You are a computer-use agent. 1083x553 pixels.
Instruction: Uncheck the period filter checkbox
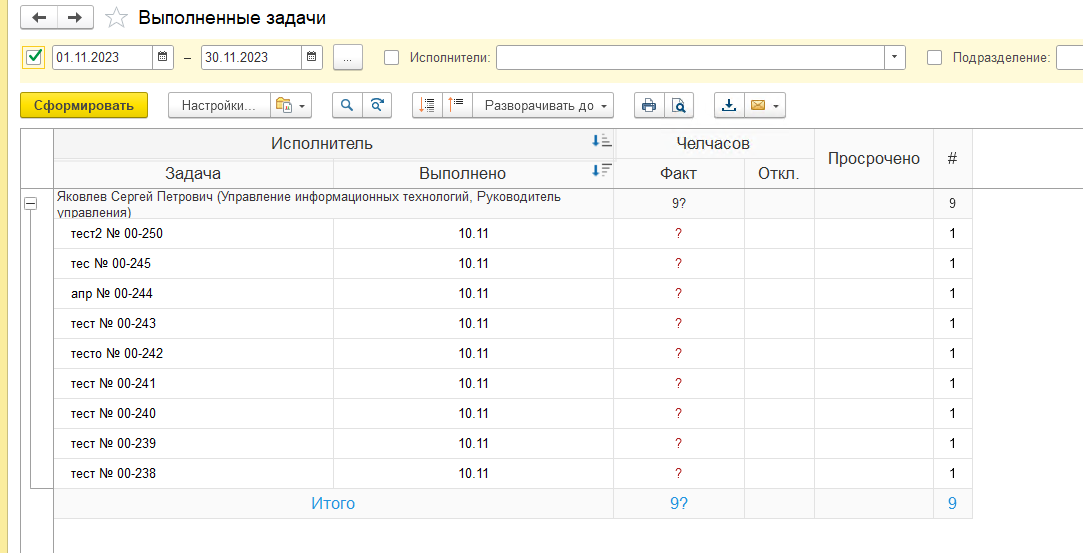[34, 57]
